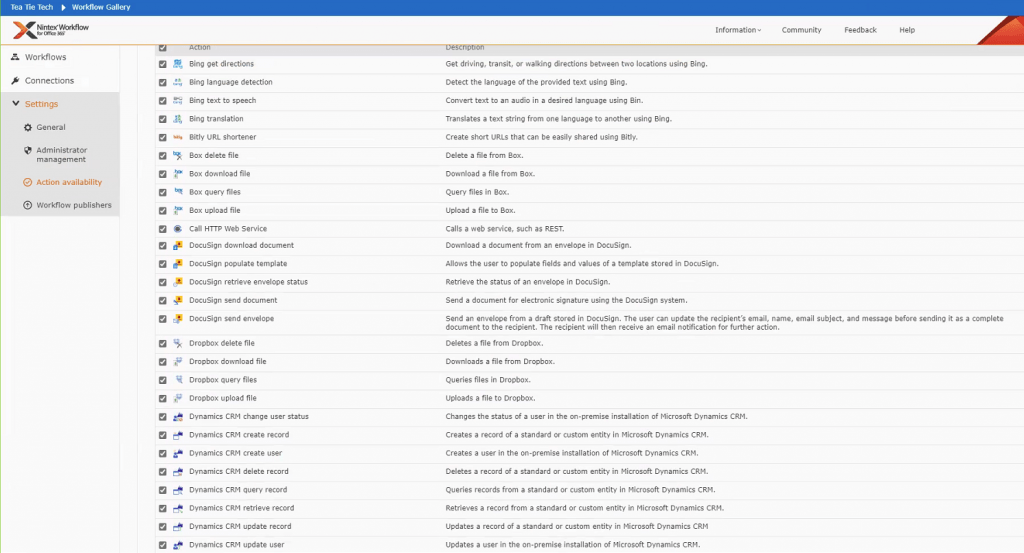Click the Bing get directions icon

(x=178, y=64)
